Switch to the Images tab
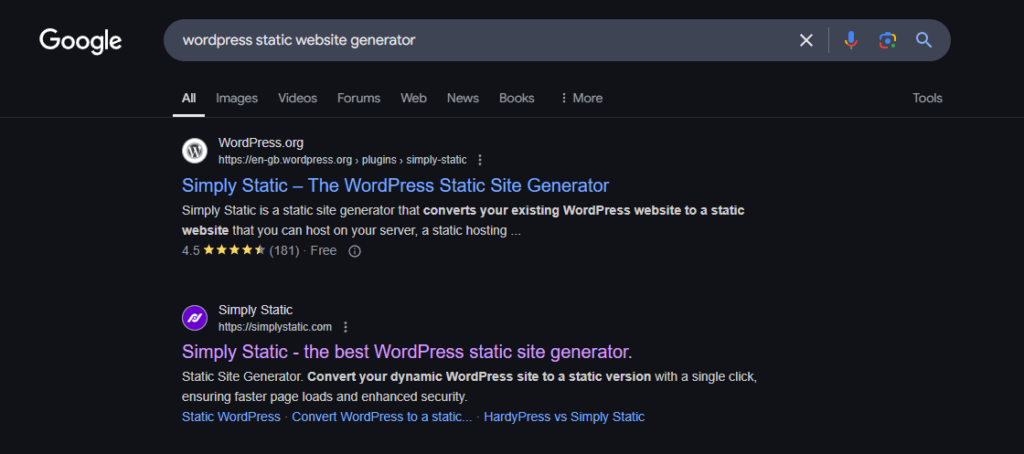The height and width of the screenshot is (454, 1024). (237, 98)
